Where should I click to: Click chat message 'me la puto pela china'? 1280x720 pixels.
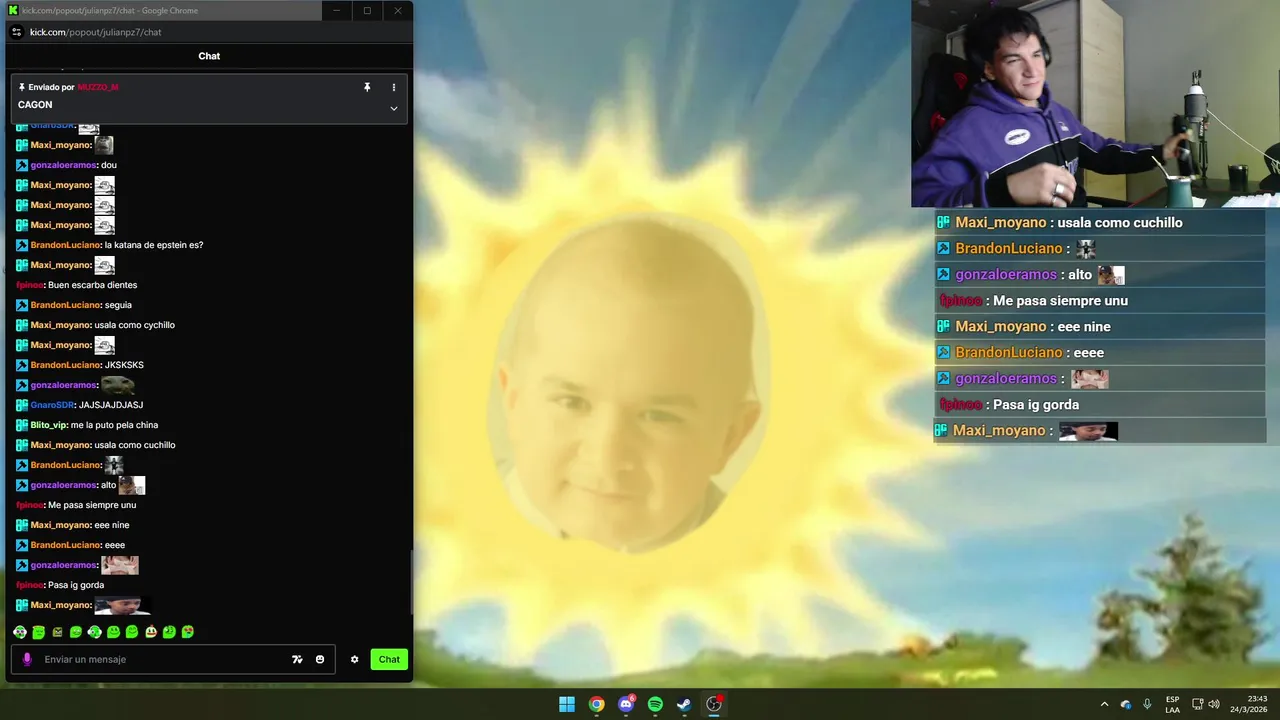coord(114,425)
